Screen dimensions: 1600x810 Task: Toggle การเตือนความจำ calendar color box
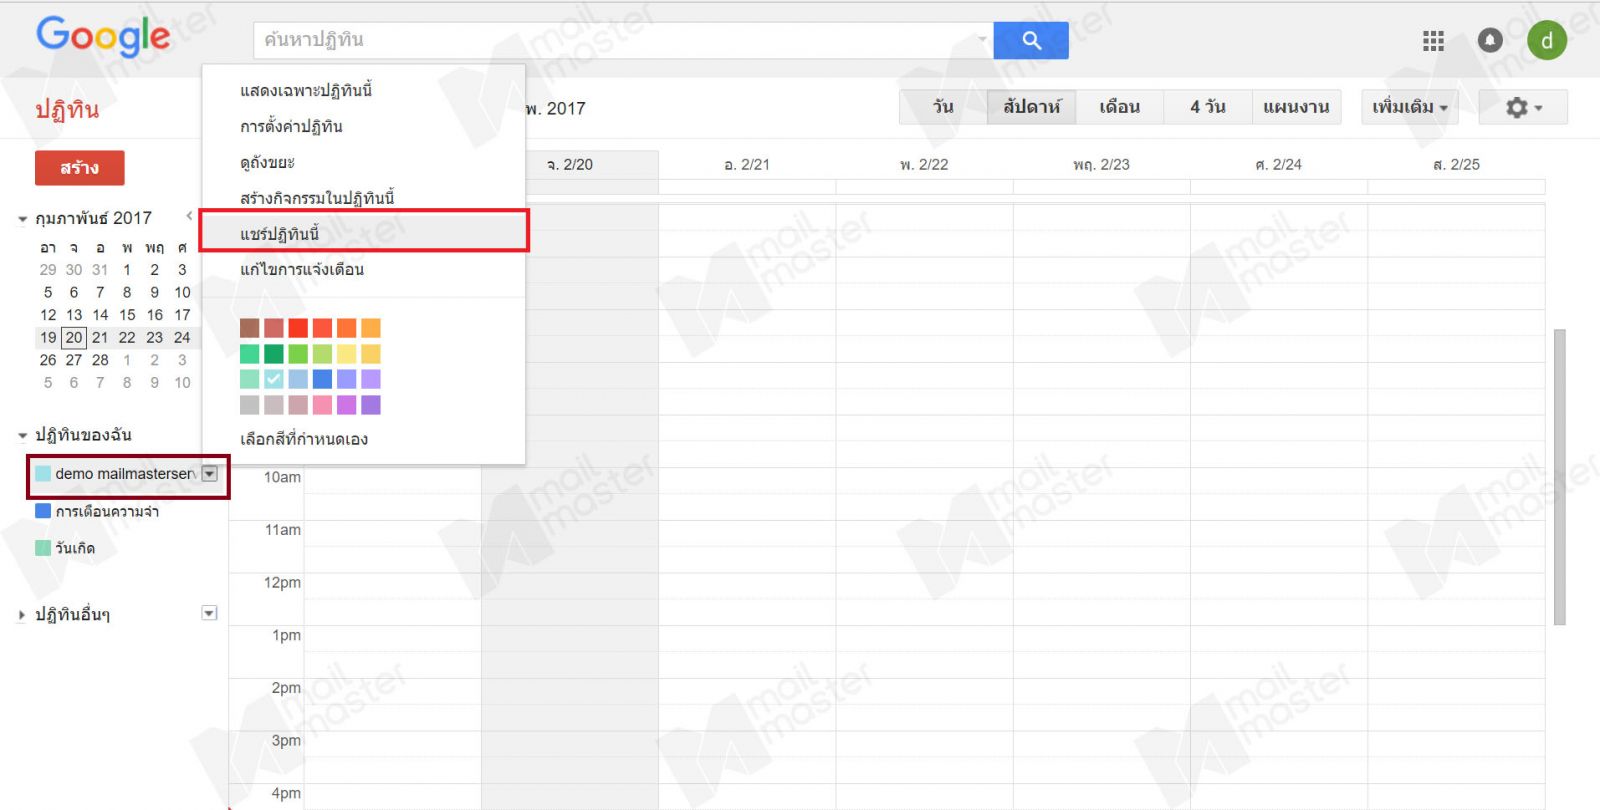(x=43, y=511)
